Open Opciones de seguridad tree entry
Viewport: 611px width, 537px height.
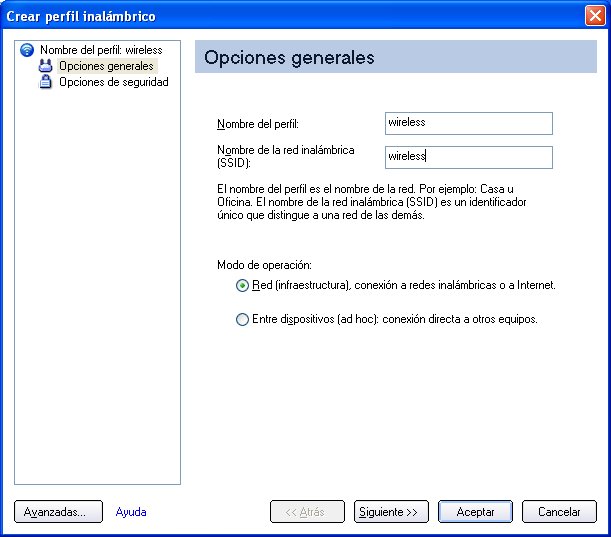114,82
